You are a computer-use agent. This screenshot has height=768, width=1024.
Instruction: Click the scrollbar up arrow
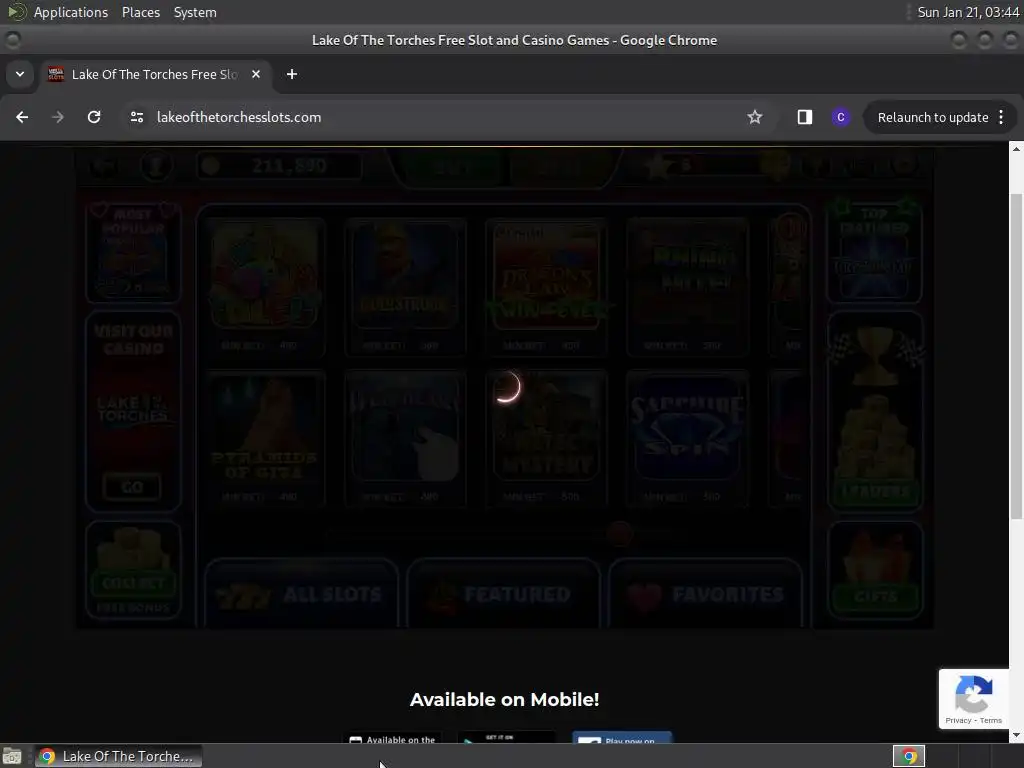pyautogui.click(x=1016, y=149)
